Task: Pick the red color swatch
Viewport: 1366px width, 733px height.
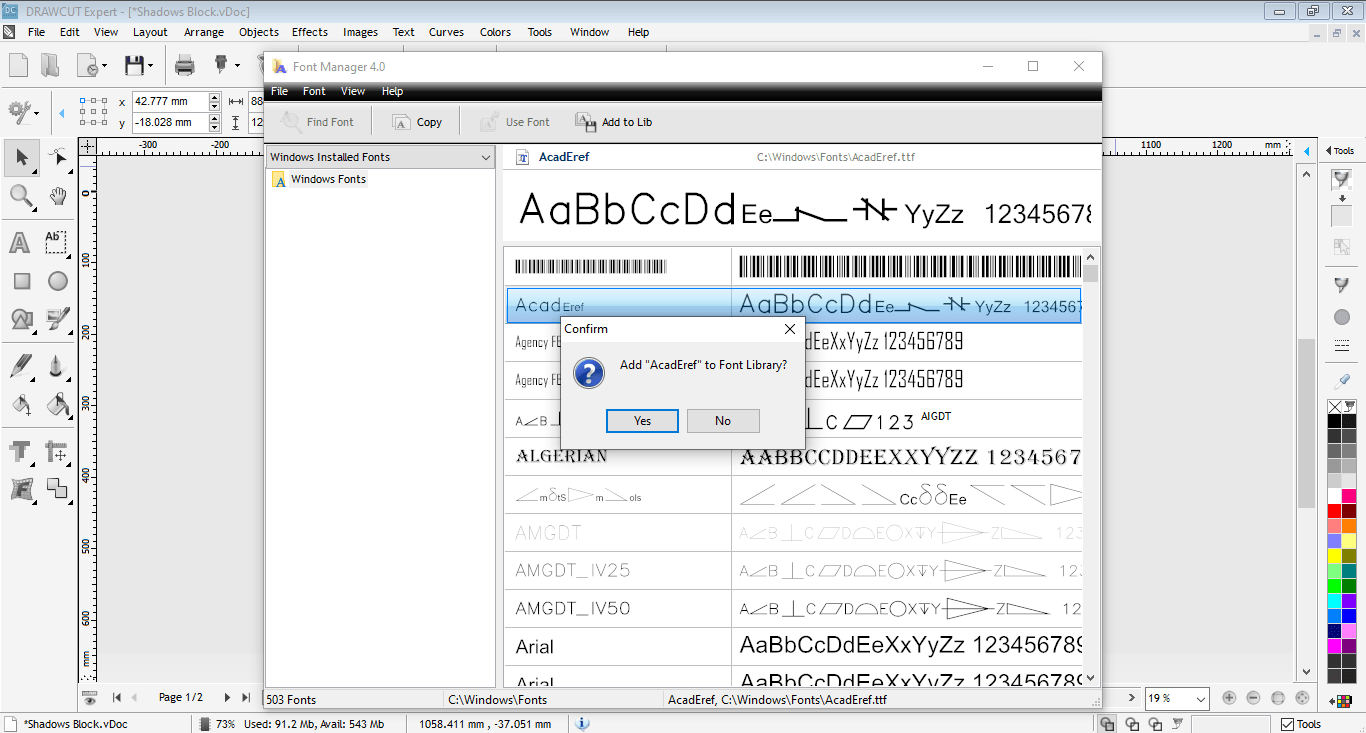Action: click(x=1334, y=511)
